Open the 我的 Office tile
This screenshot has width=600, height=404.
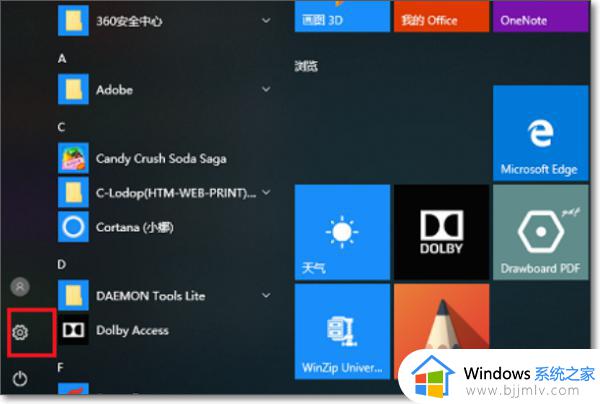coord(442,16)
